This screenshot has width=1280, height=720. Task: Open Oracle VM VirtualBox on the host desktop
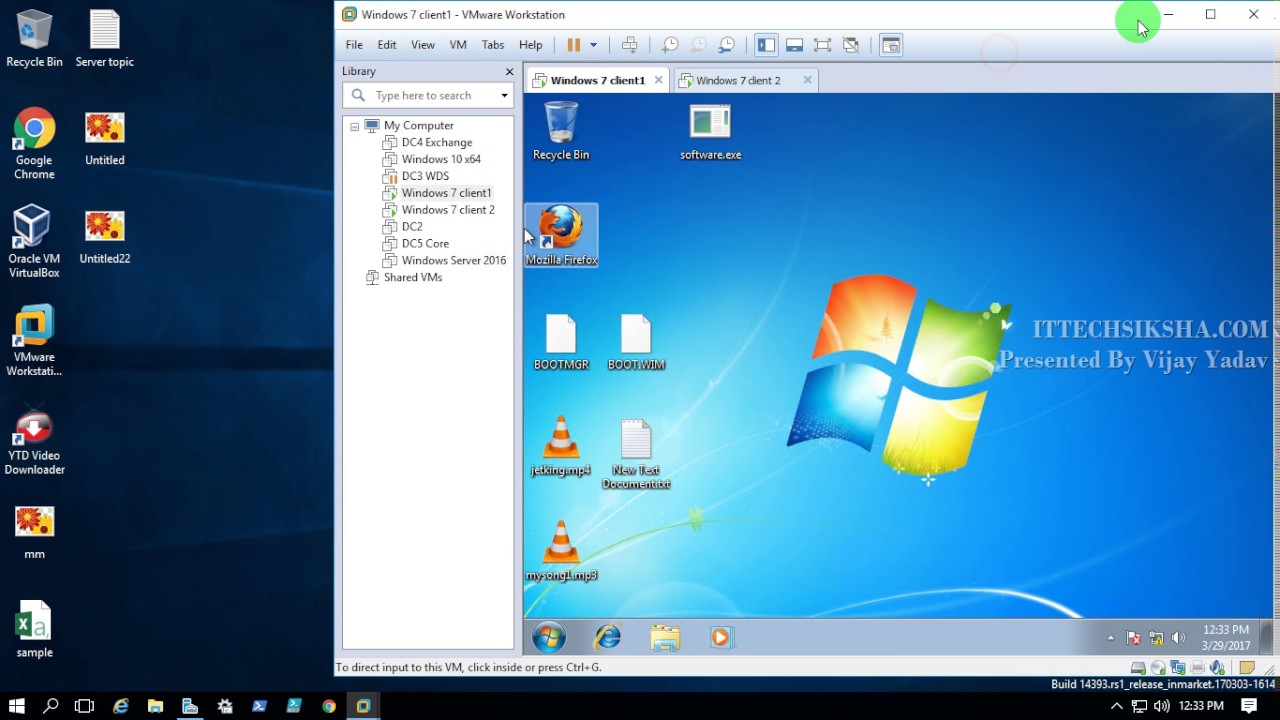[34, 242]
